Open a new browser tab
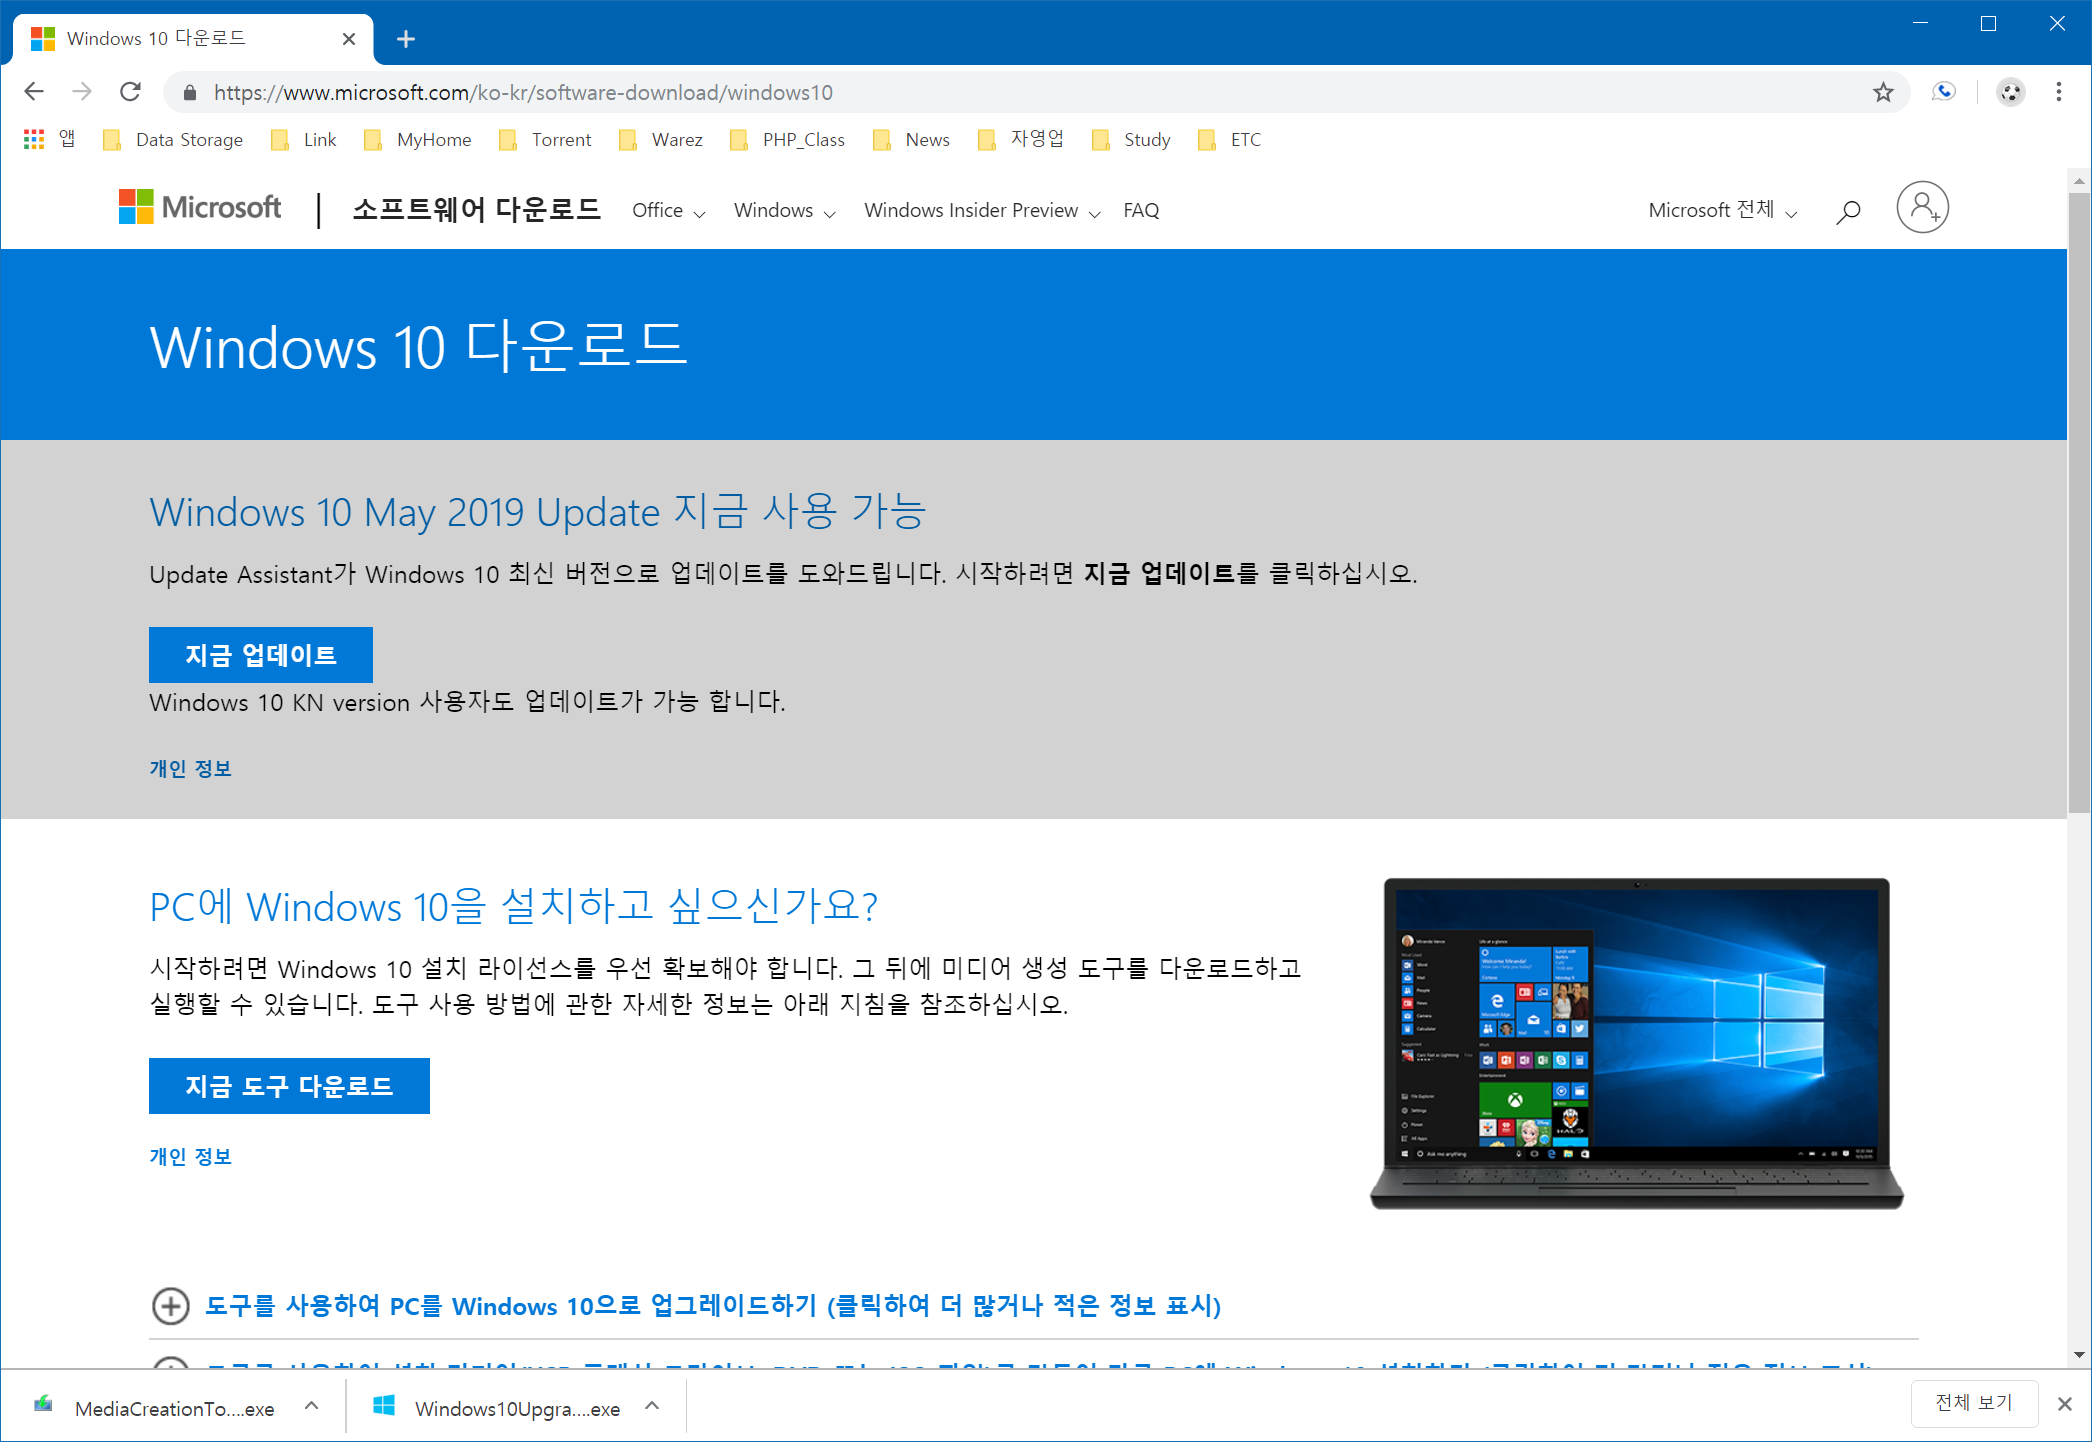Screen dimensions: 2092x1442 [x=405, y=39]
